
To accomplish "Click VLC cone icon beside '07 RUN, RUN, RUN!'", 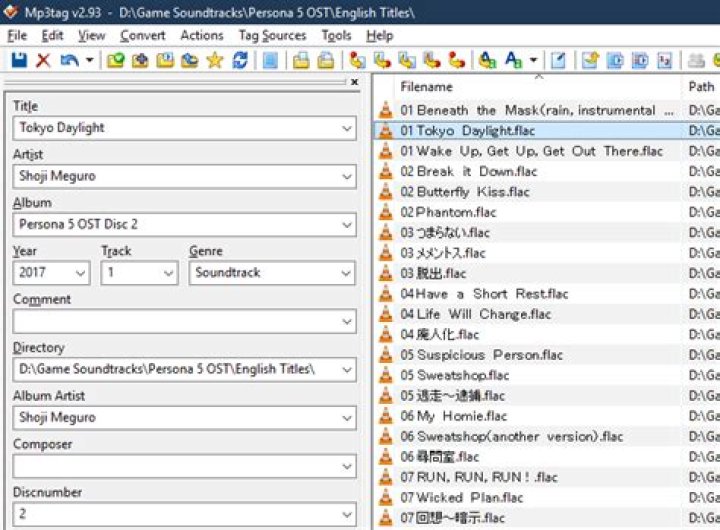I will tap(386, 477).
